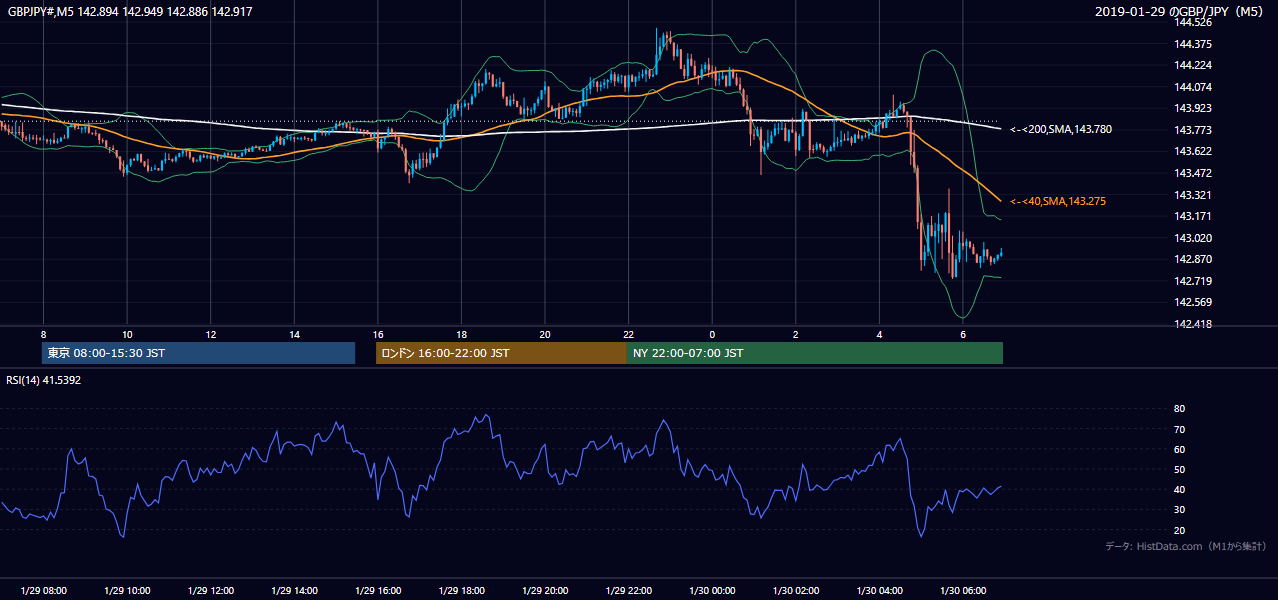Click price axis value 143.923
The image size is (1278, 600).
(1193, 108)
